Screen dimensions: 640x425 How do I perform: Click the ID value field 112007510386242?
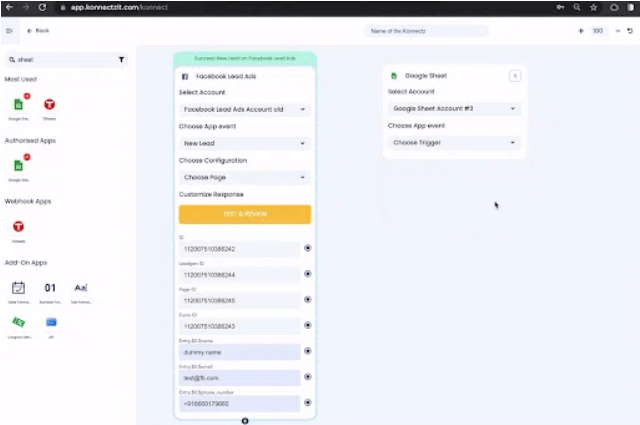[240, 249]
